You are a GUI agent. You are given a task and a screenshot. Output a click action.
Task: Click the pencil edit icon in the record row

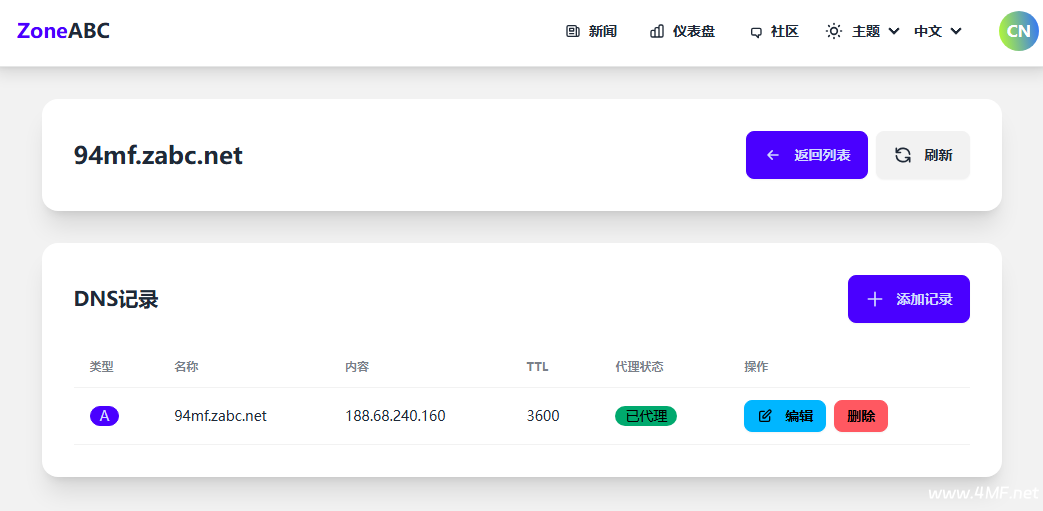[x=766, y=416]
